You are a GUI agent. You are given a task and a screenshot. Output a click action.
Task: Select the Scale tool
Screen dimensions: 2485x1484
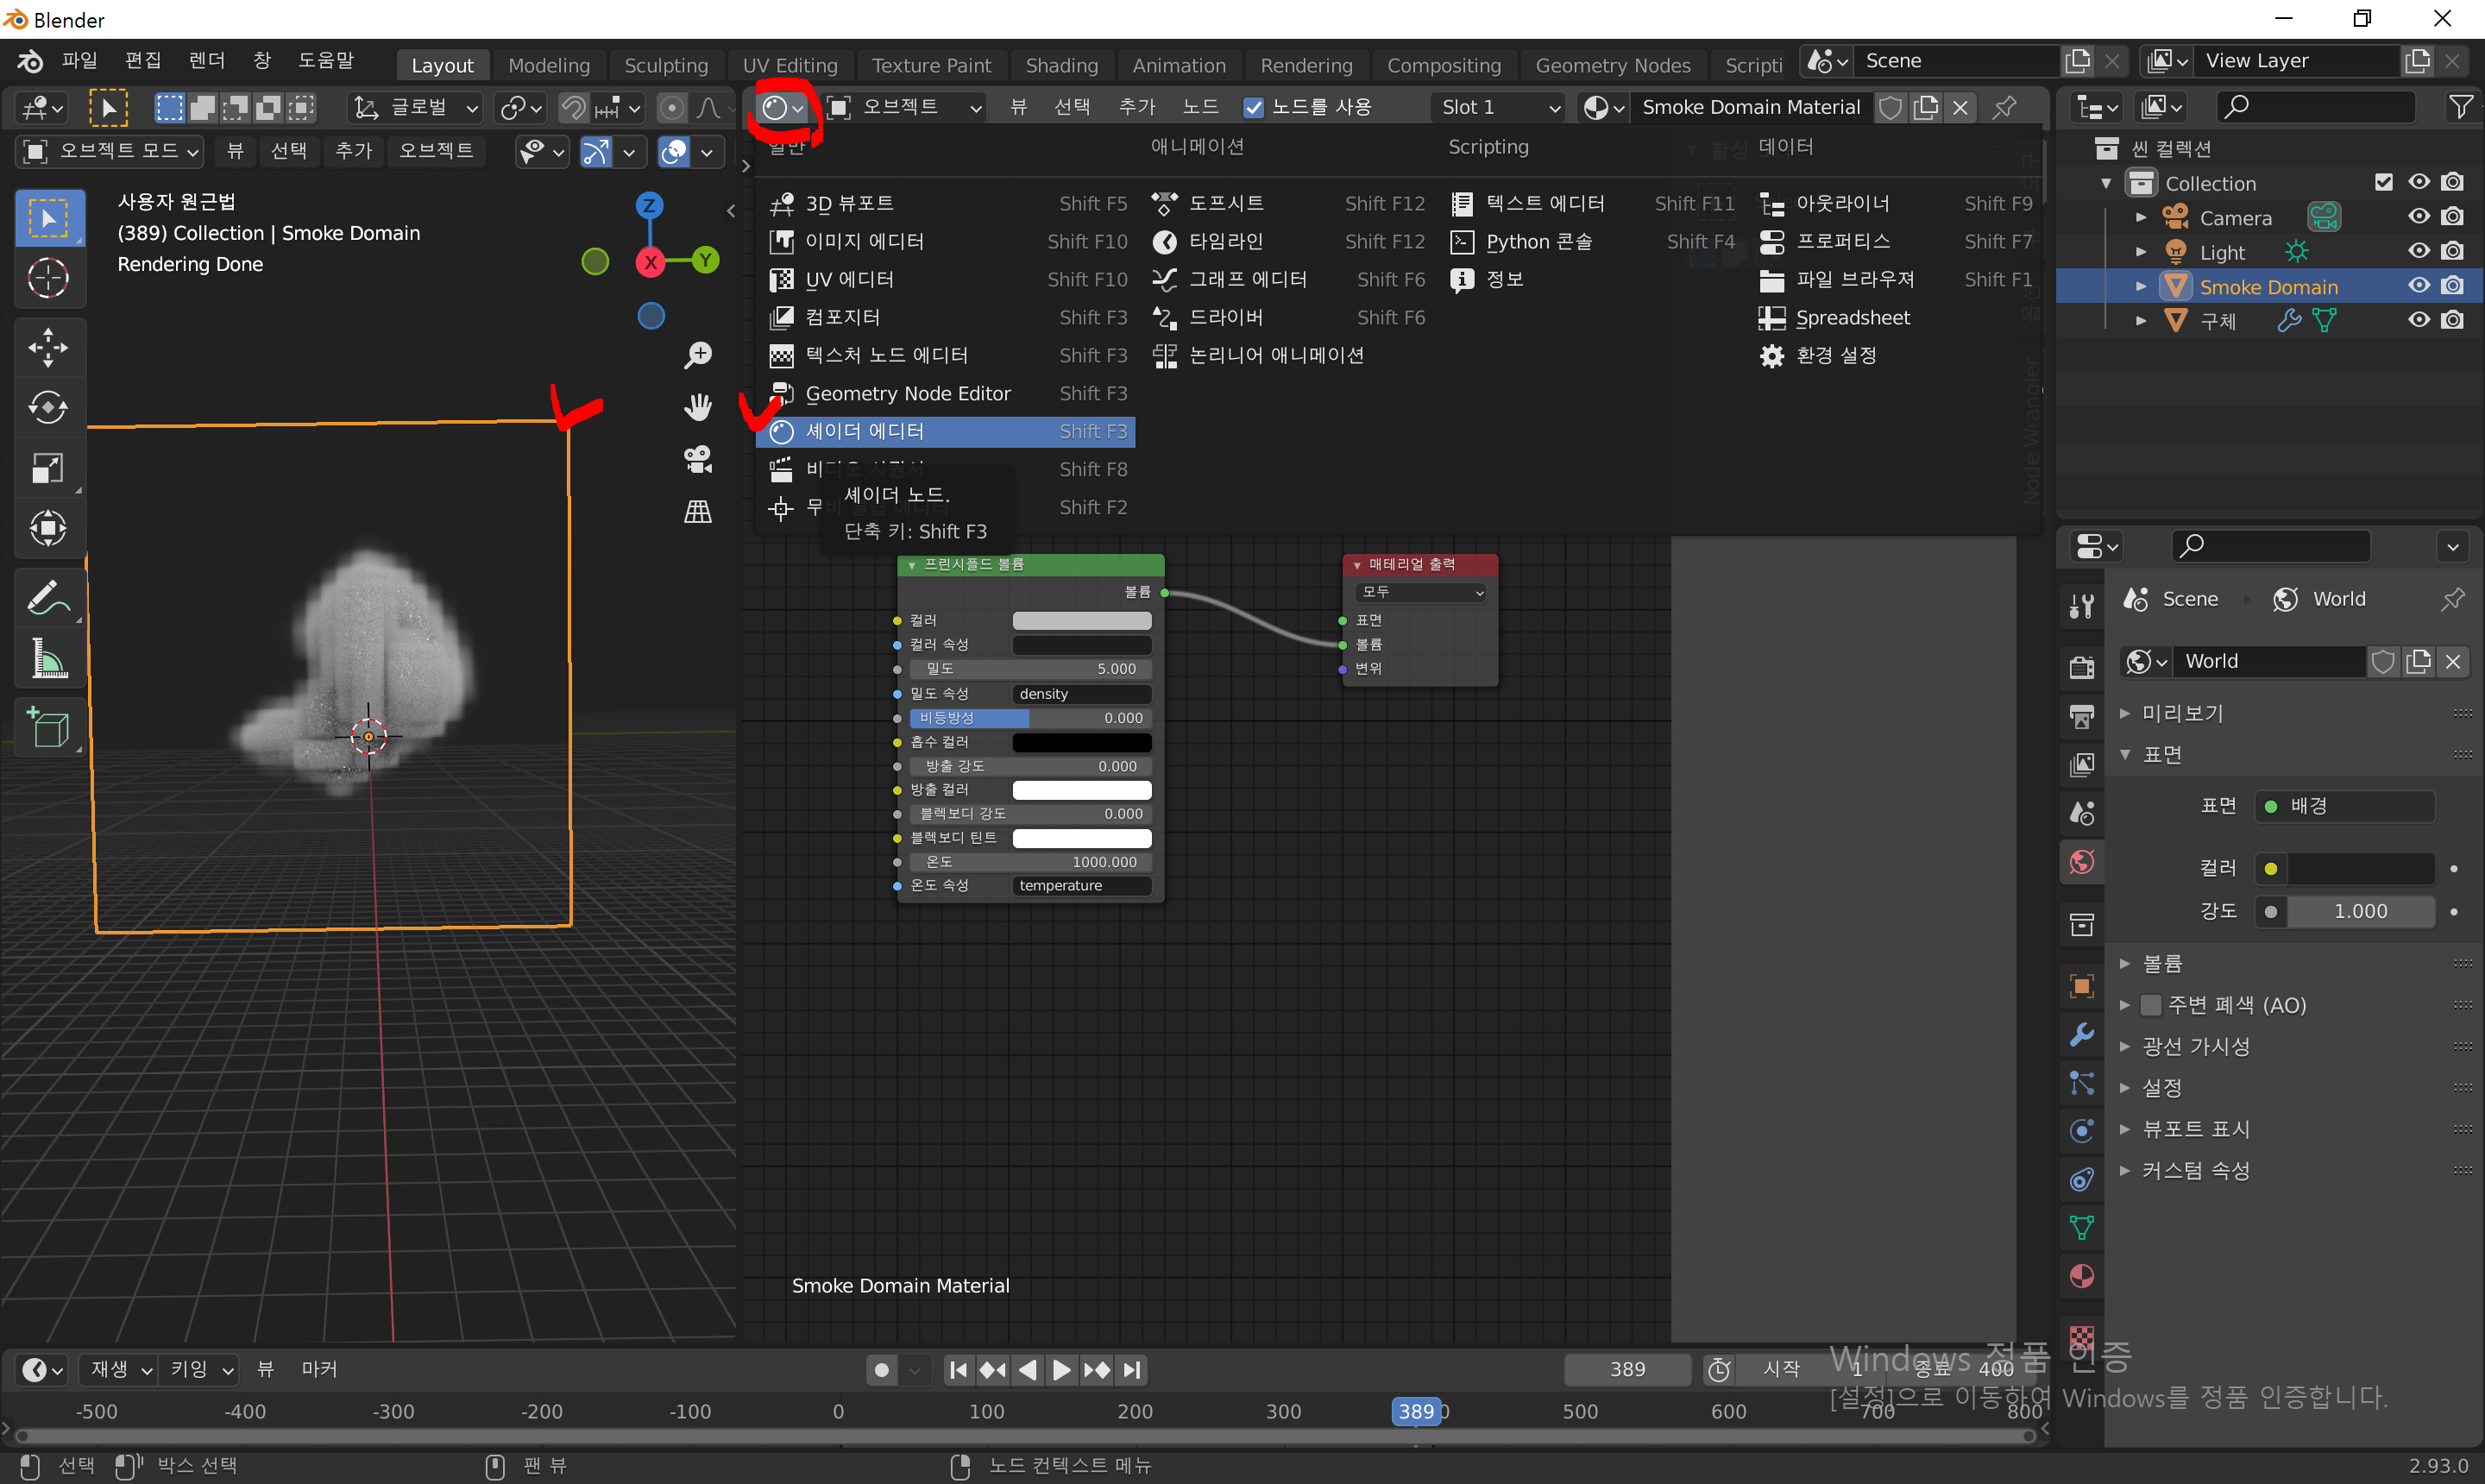pyautogui.click(x=49, y=467)
